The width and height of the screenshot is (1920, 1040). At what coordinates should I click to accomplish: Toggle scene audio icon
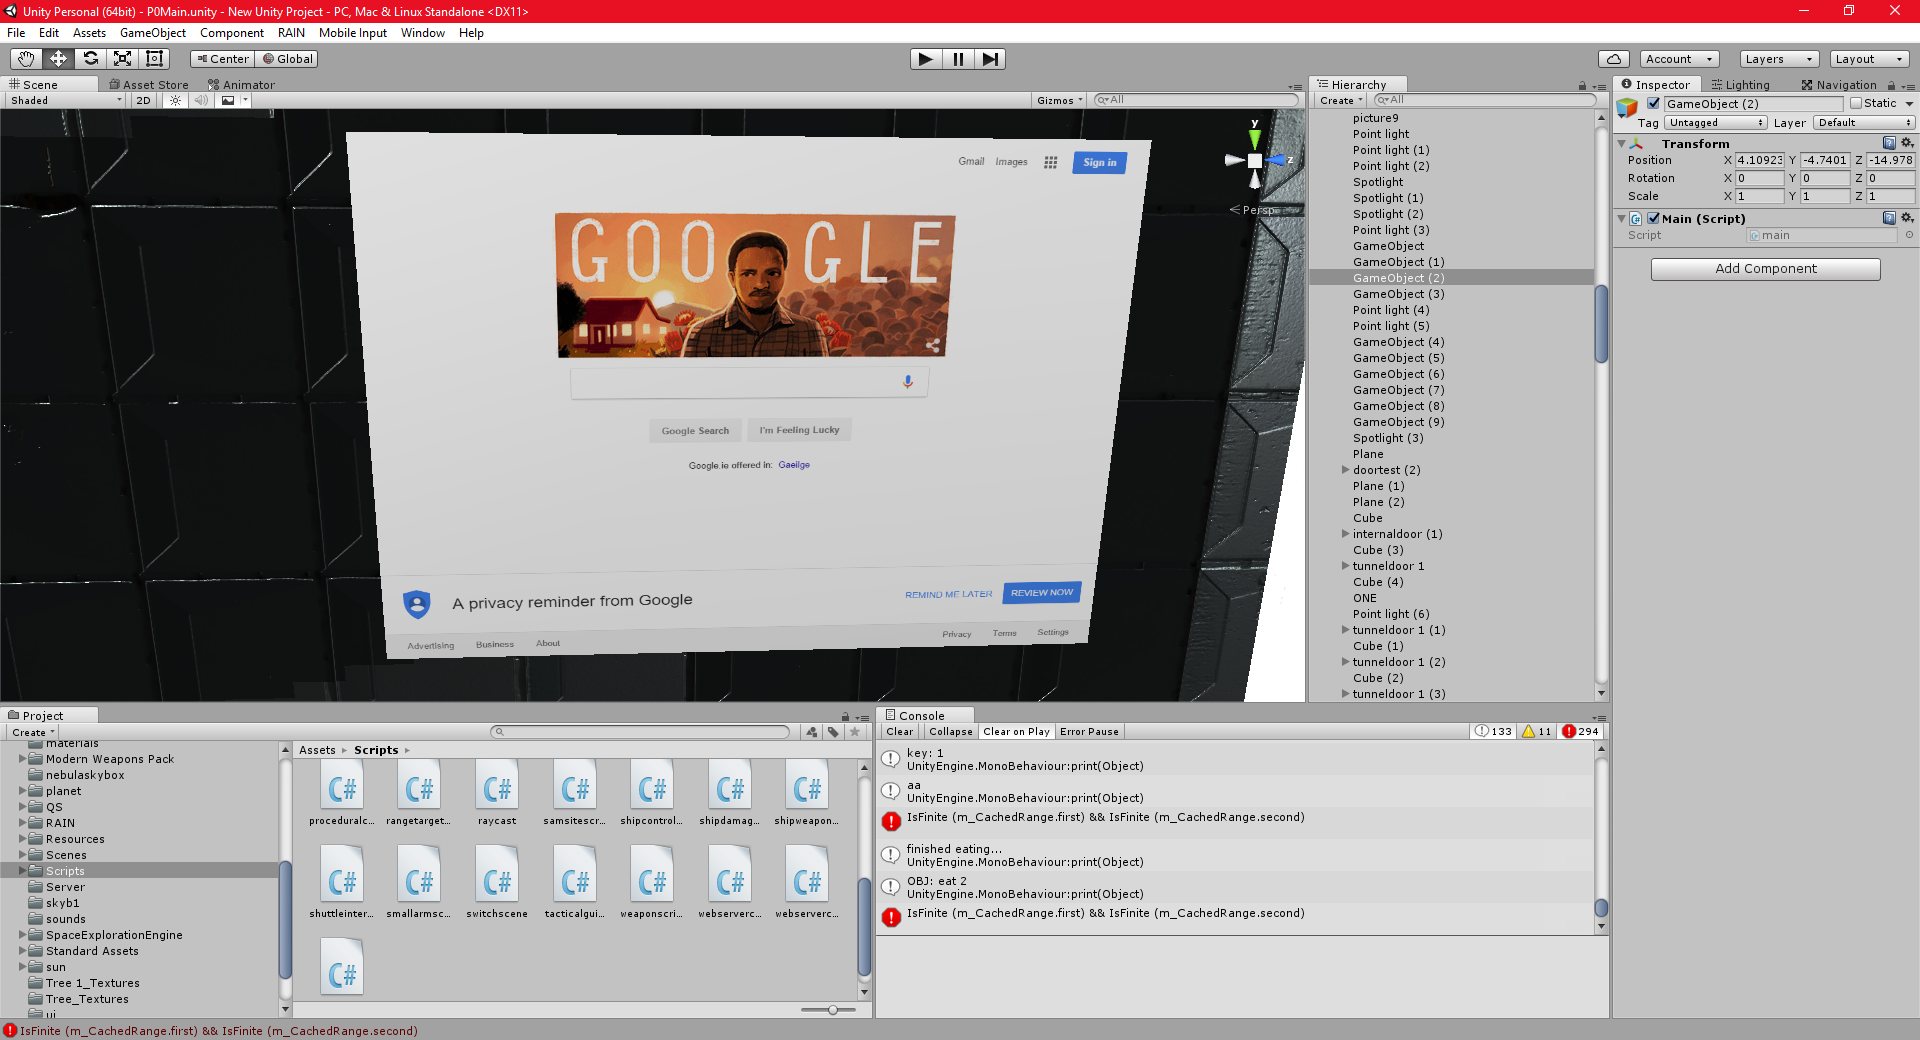click(x=201, y=100)
